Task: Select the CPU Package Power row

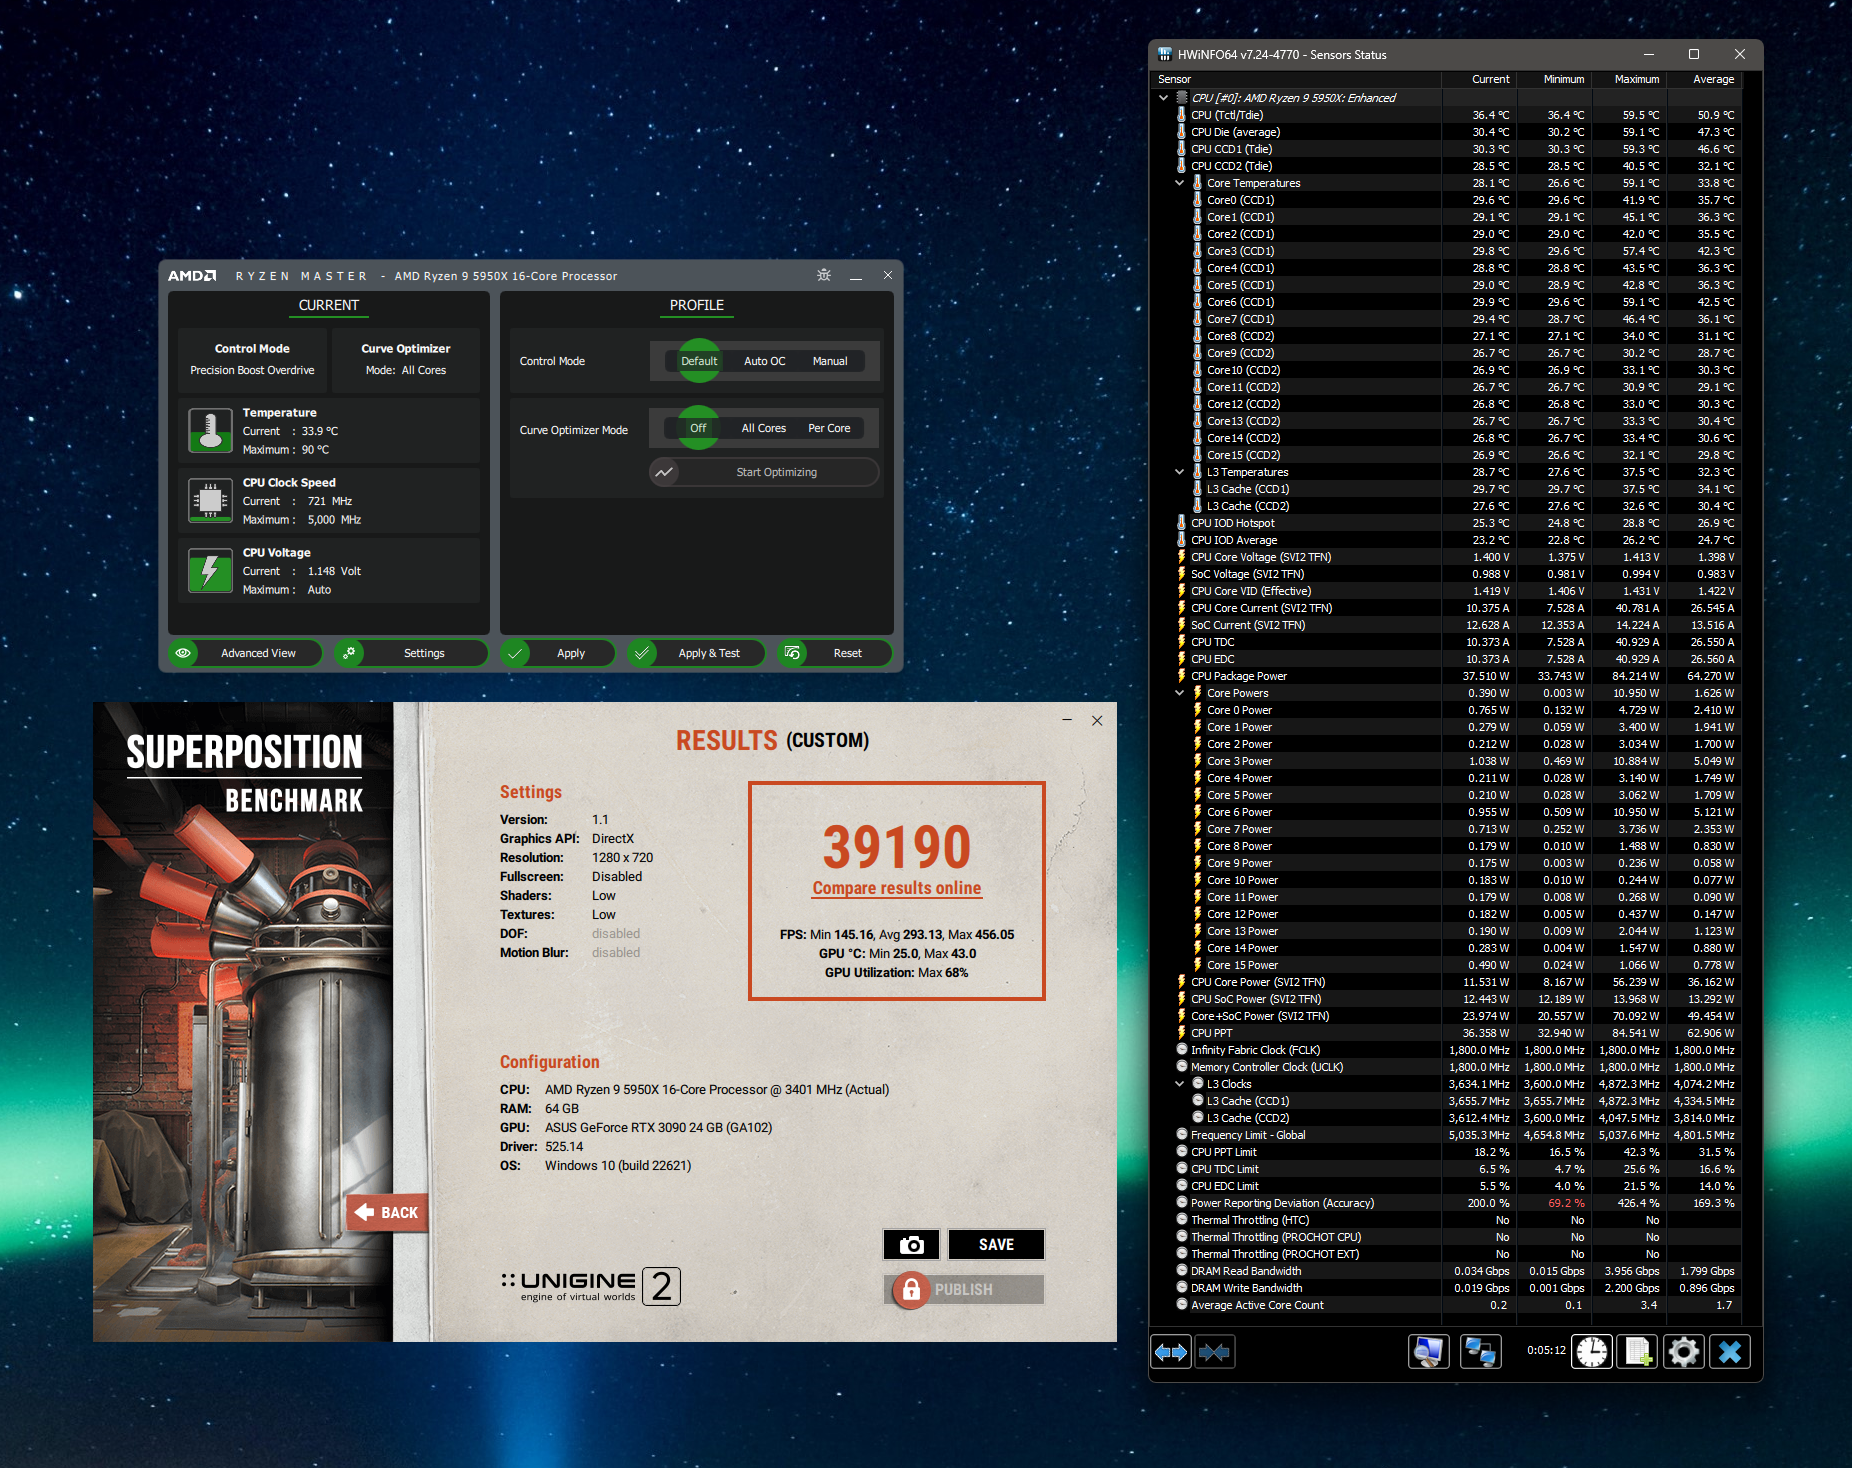Action: point(1446,676)
